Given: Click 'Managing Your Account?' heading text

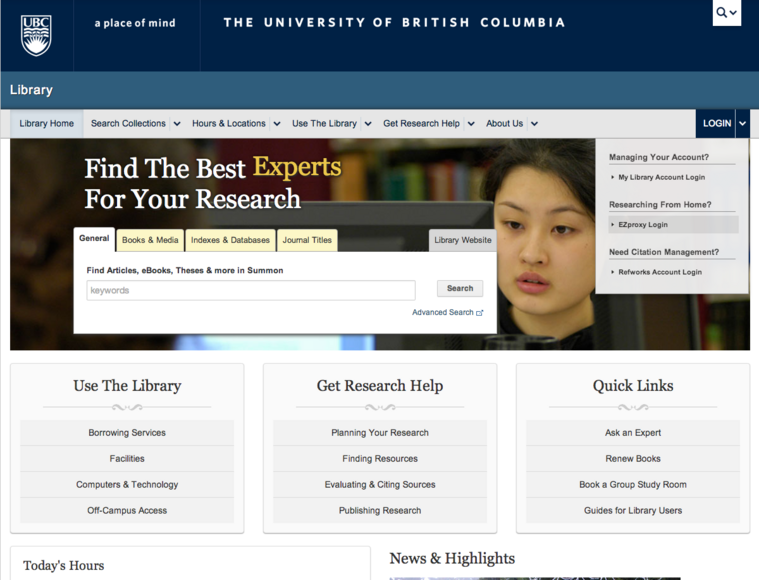Looking at the screenshot, I should coord(659,157).
